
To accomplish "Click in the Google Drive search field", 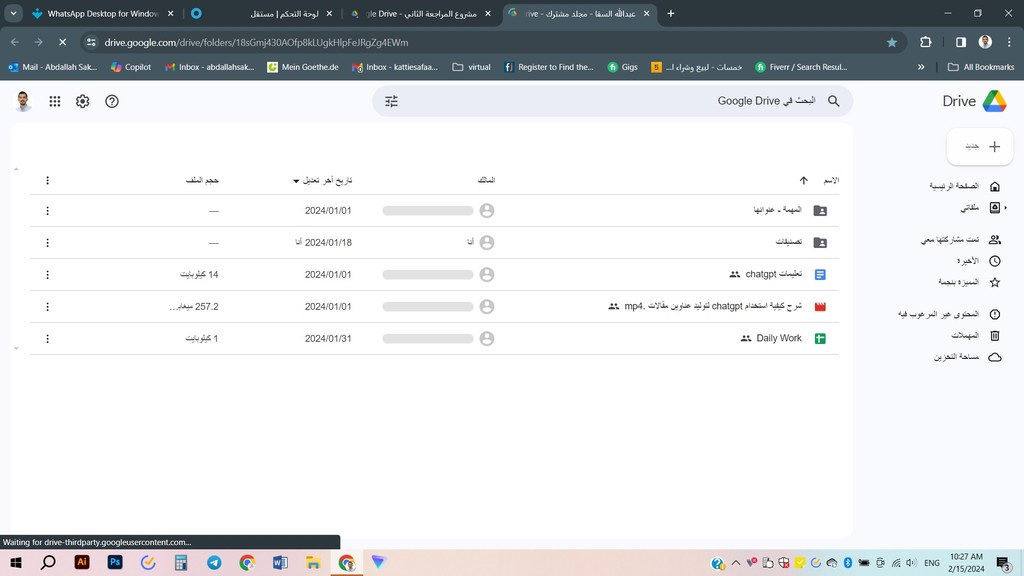I will (x=611, y=101).
